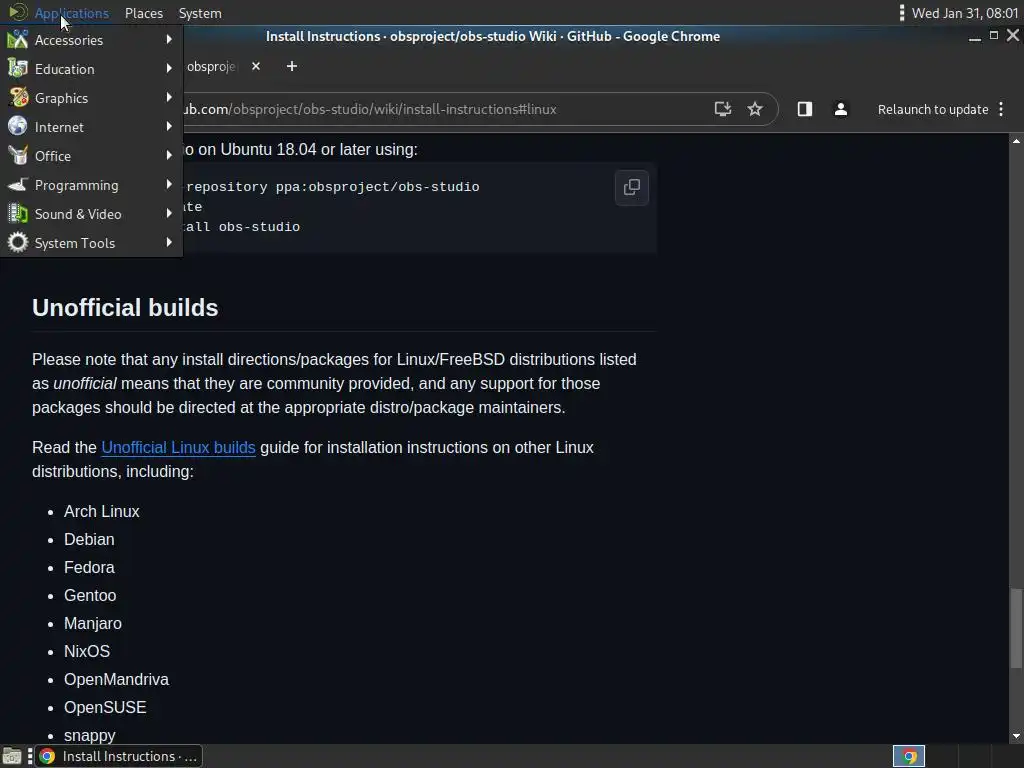Click Chrome icon in bottom panel tray
The height and width of the screenshot is (768, 1024).
(909, 757)
